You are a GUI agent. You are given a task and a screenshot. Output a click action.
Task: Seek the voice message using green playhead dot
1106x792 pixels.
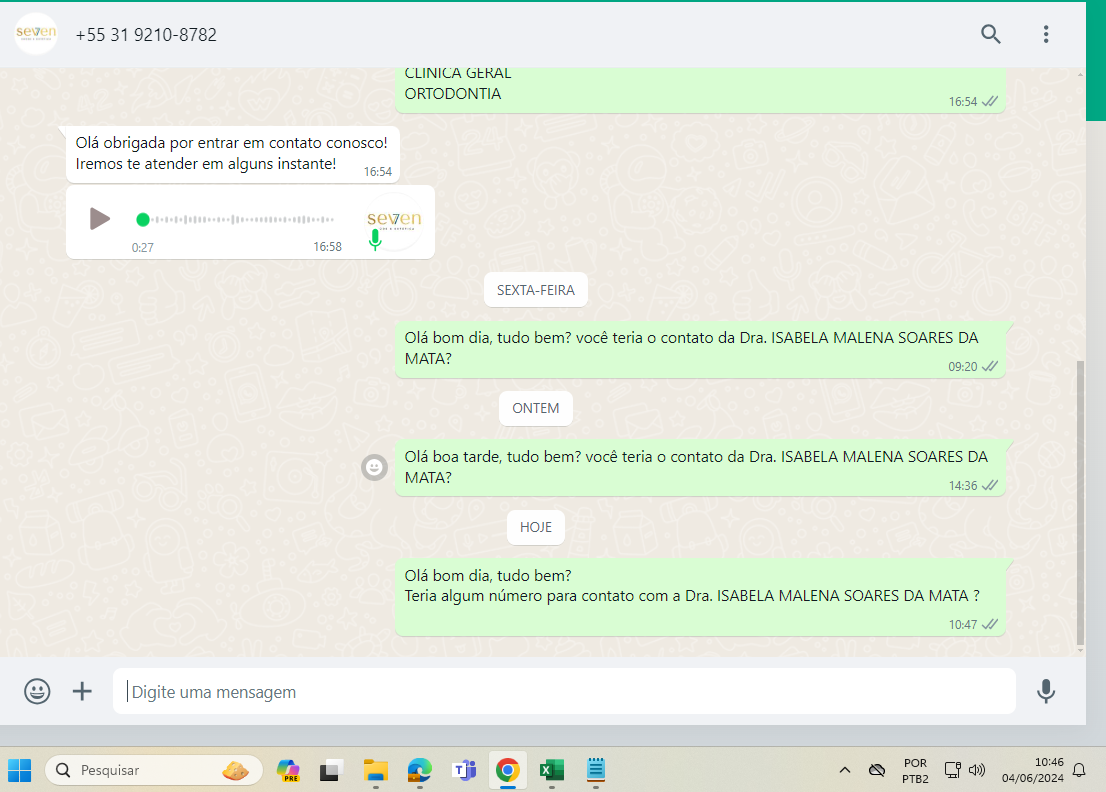click(142, 220)
